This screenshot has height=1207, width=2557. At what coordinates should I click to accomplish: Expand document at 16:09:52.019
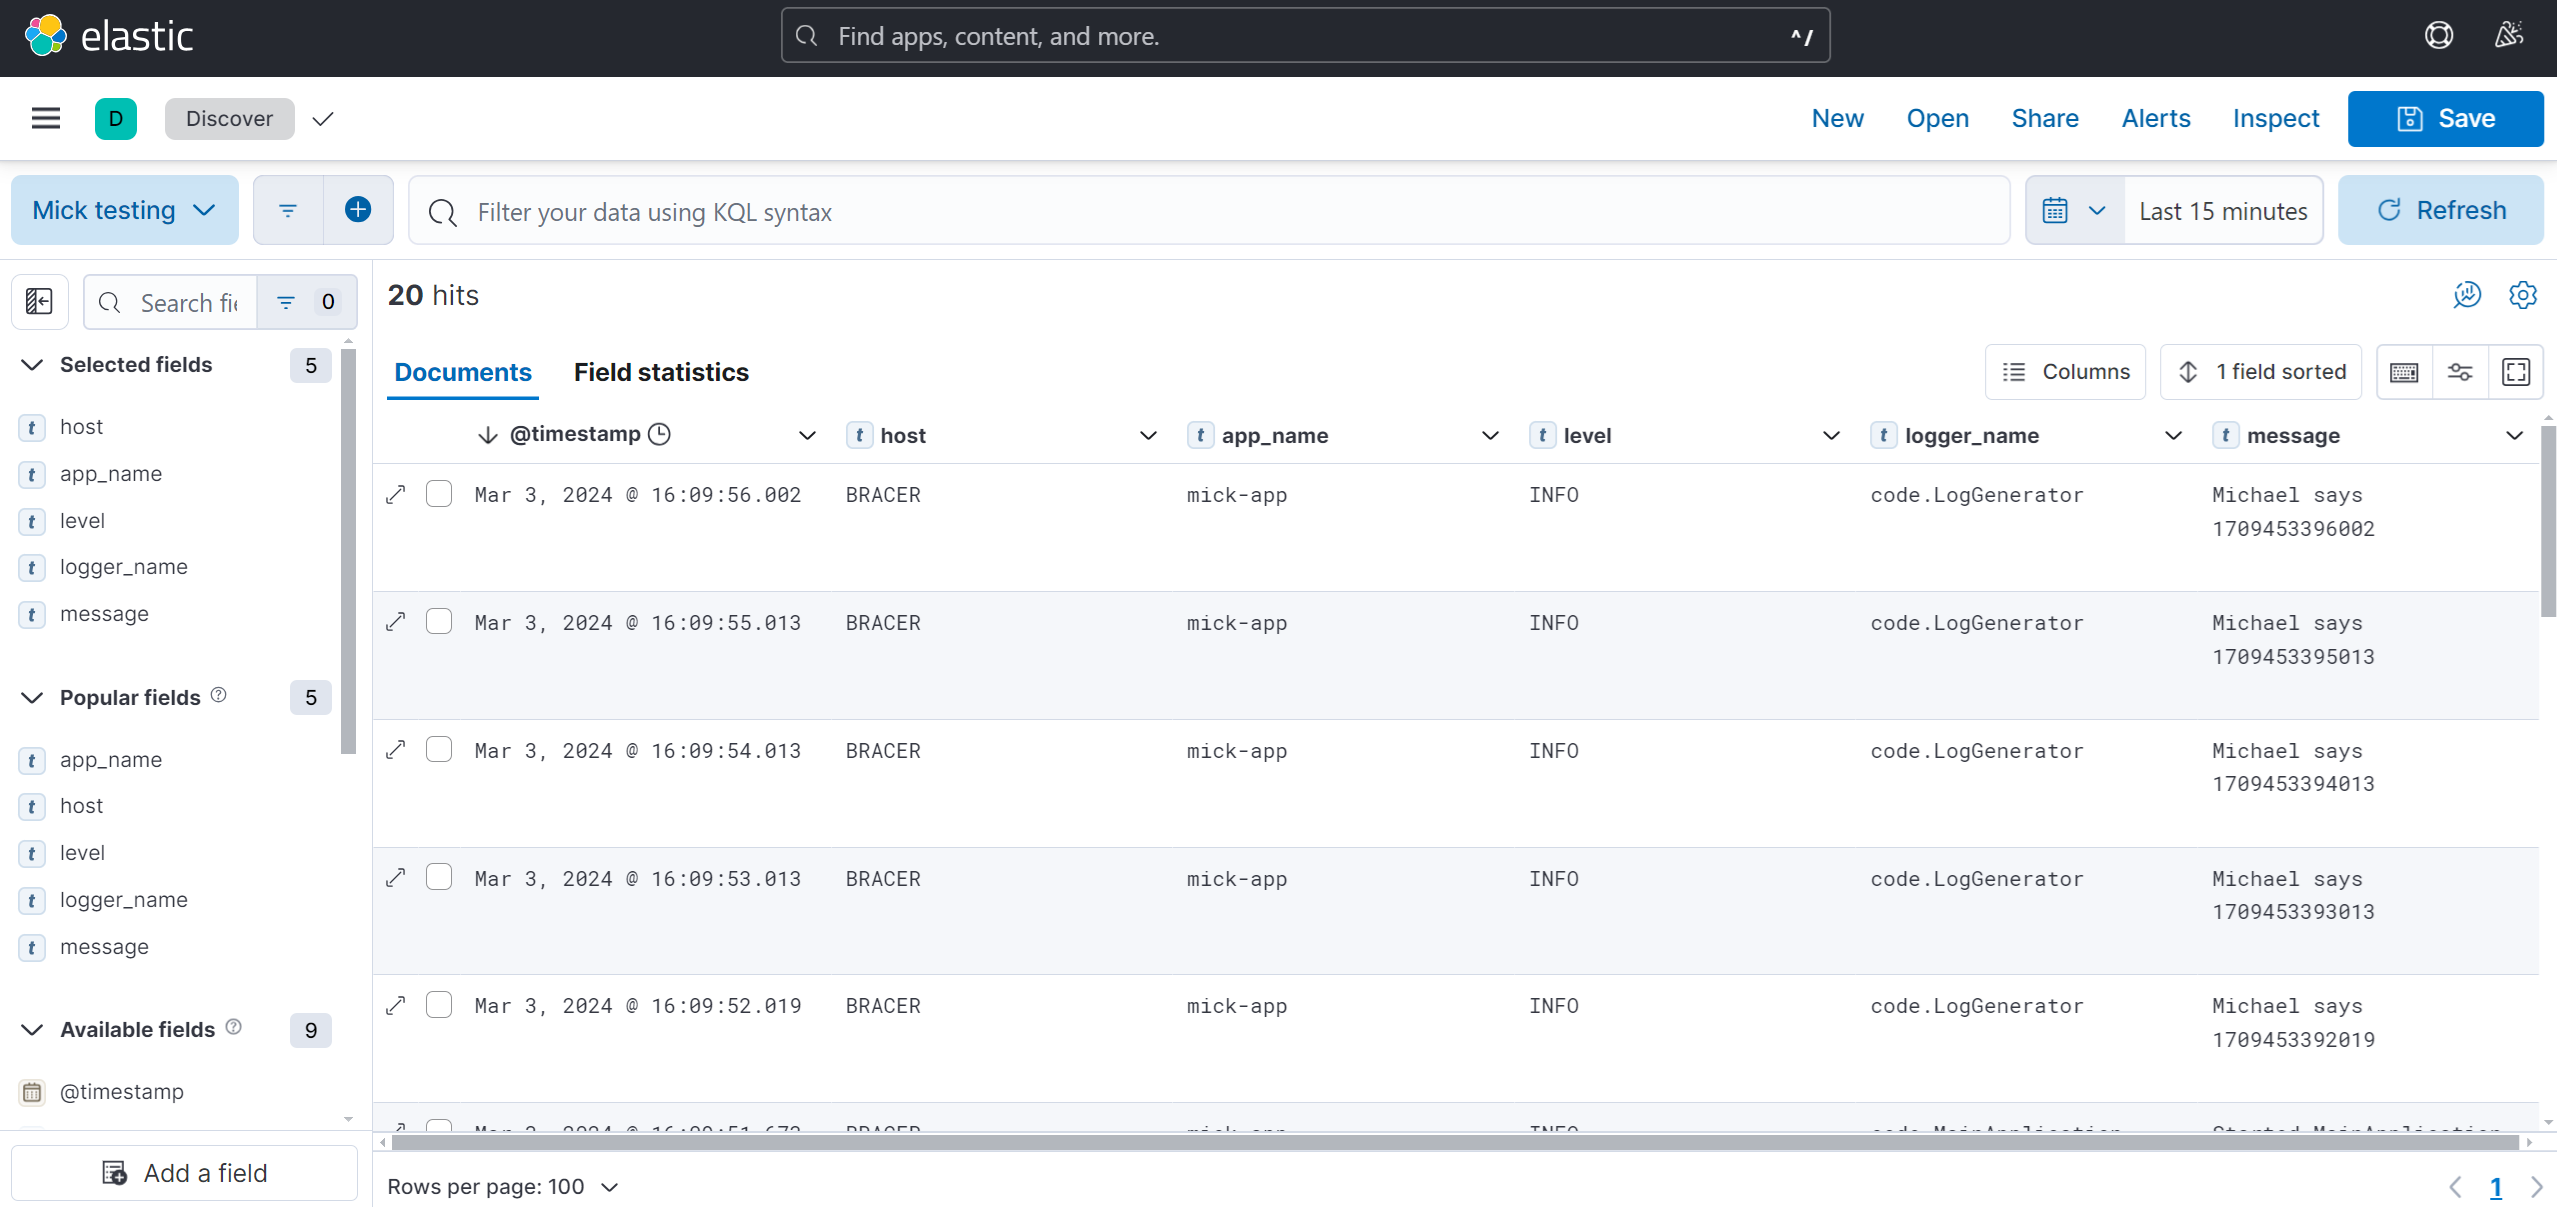396,1005
